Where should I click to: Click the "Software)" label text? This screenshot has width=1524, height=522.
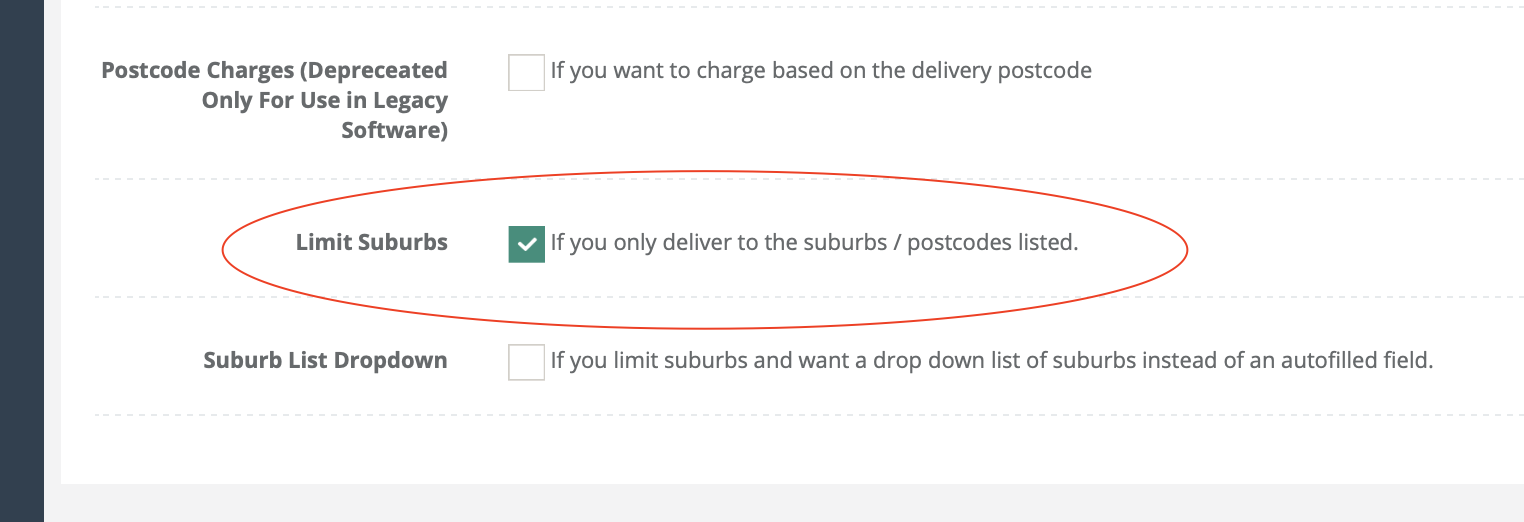pyautogui.click(x=394, y=130)
